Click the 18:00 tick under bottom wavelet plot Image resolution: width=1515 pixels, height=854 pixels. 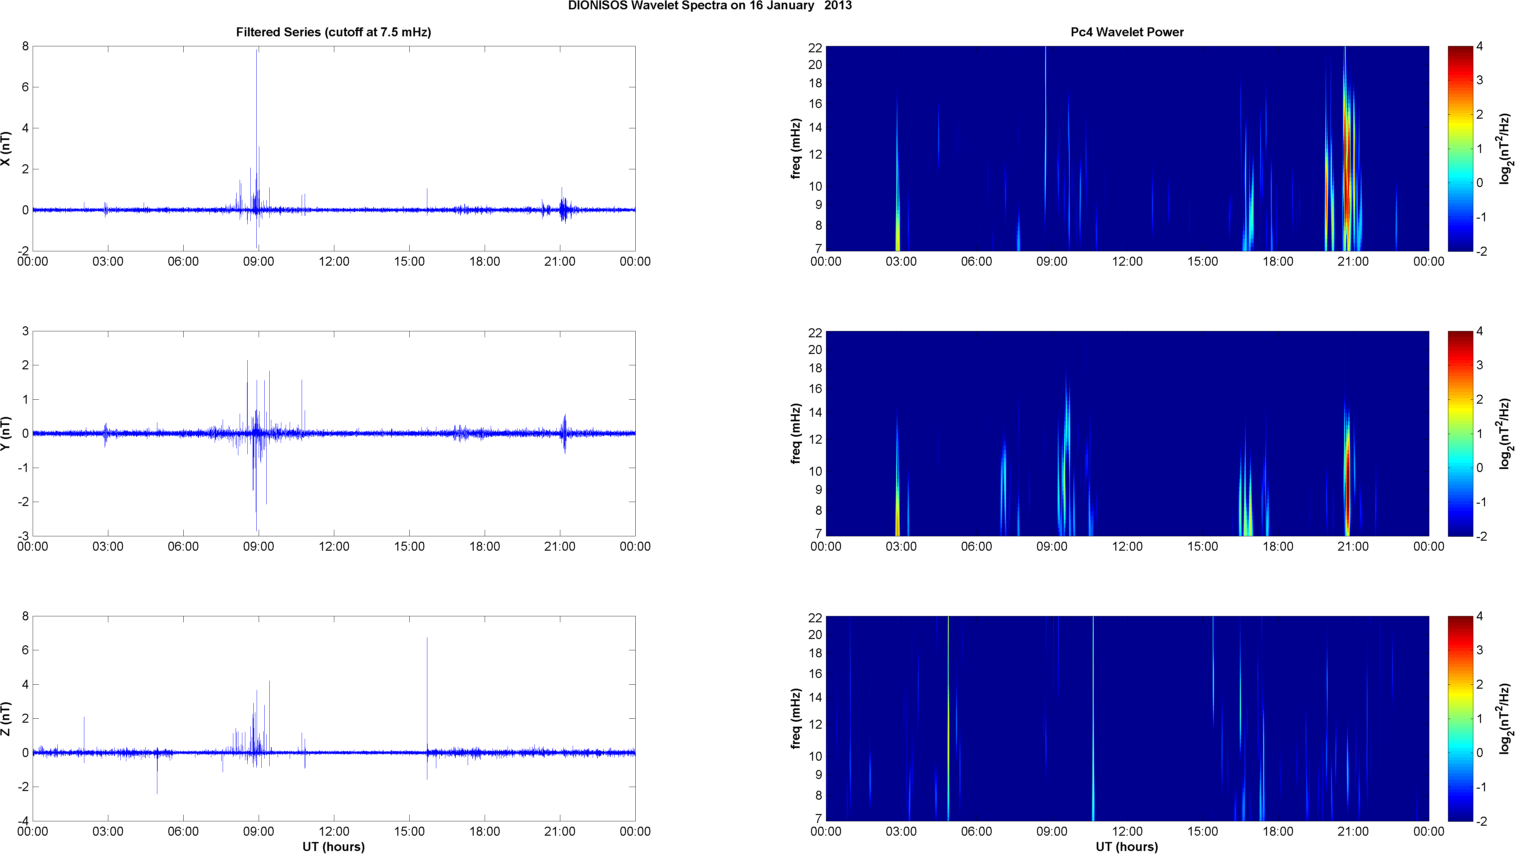[1278, 832]
